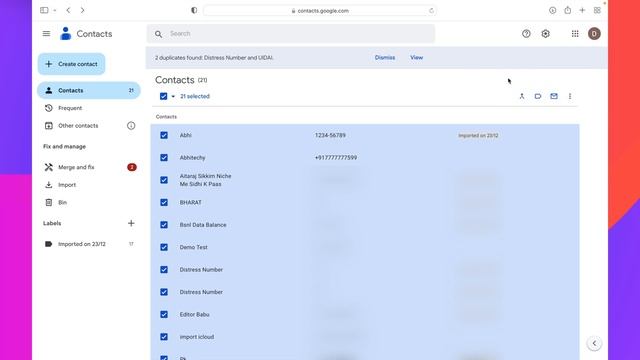
Task: Open Safari downloads
Action: pos(552,11)
